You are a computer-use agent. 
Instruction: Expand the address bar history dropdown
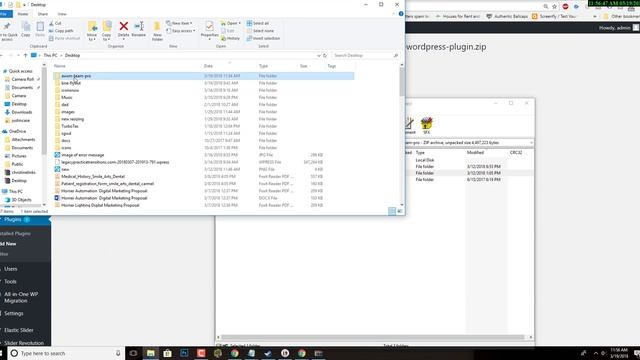coord(318,56)
